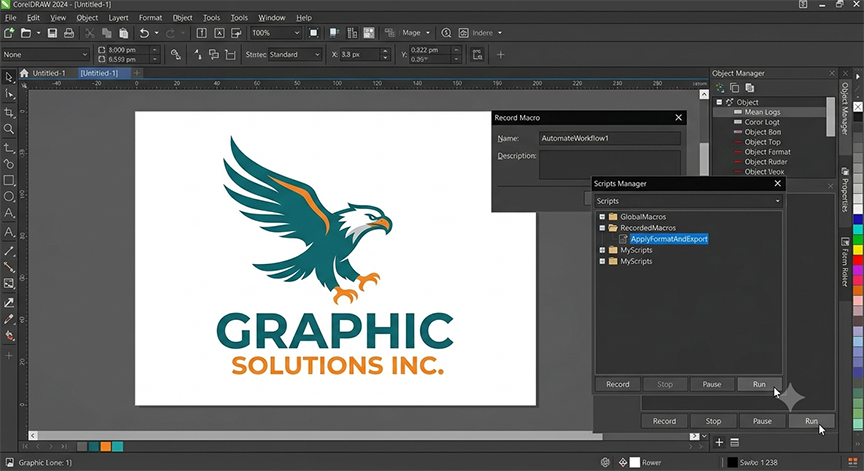The width and height of the screenshot is (864, 471).
Task: Click the first icon in the Object Manager toolbar
Action: click(x=720, y=88)
